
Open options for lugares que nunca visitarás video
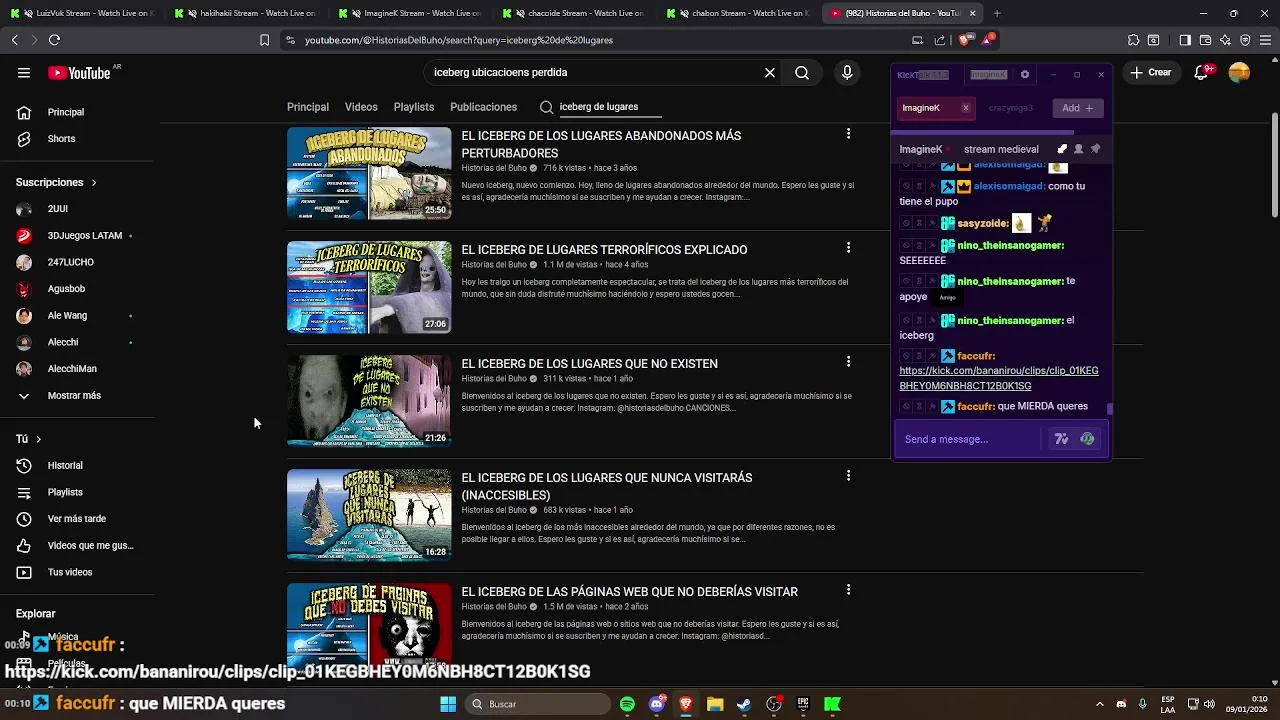coord(848,476)
